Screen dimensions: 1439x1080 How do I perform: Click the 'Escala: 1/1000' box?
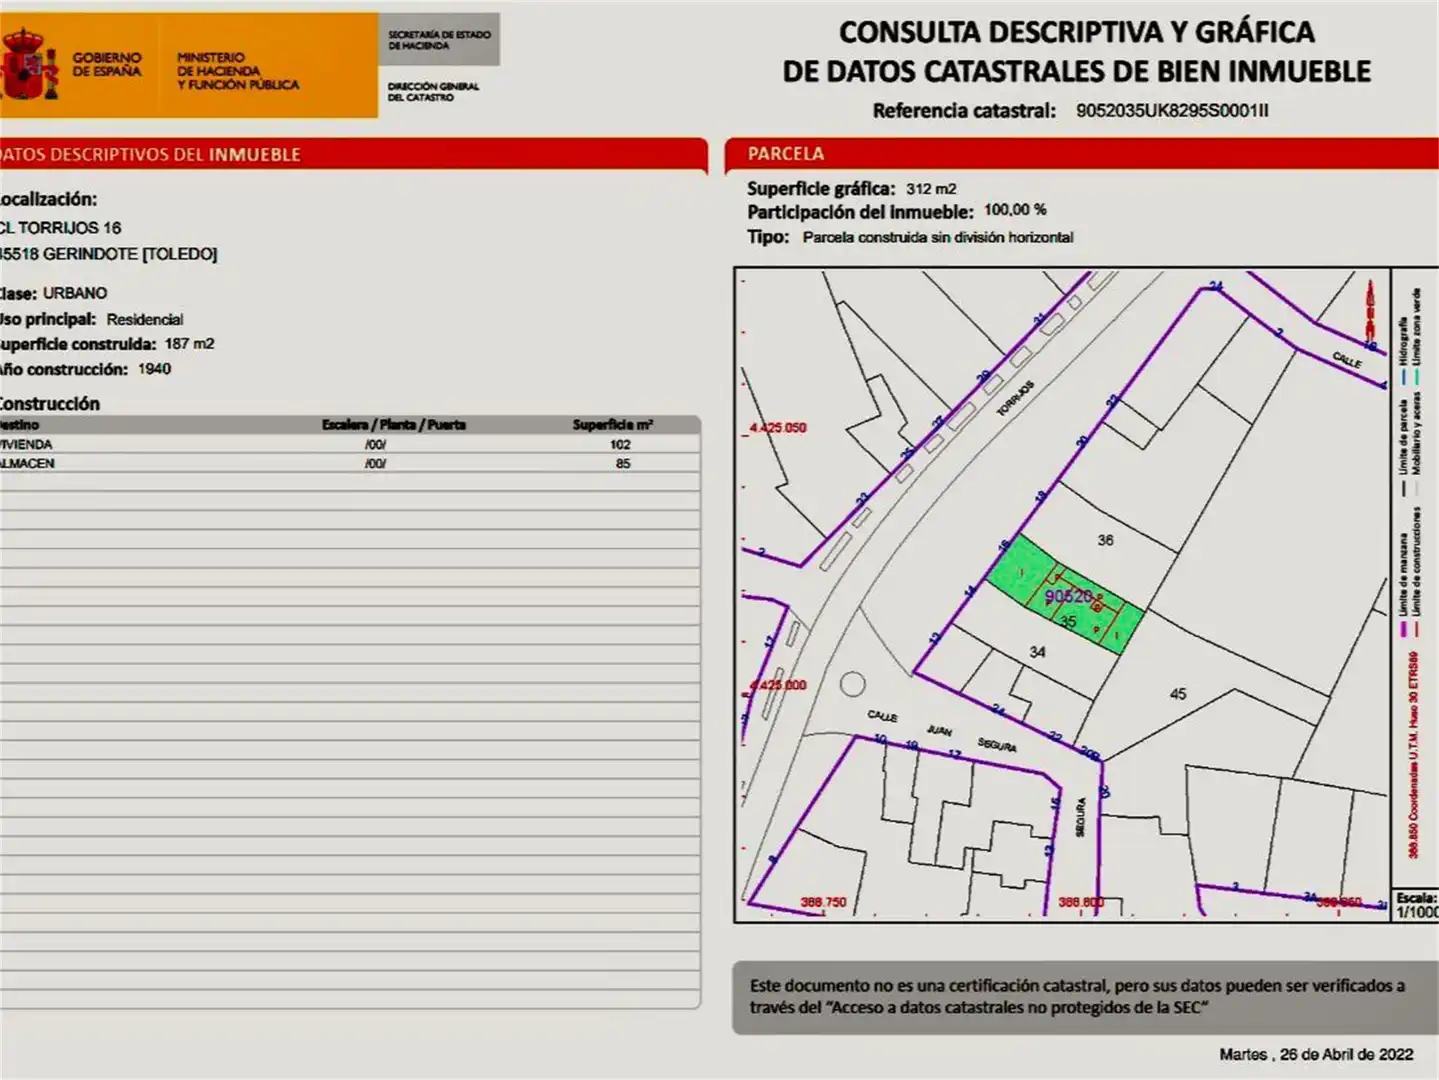click(x=1416, y=906)
